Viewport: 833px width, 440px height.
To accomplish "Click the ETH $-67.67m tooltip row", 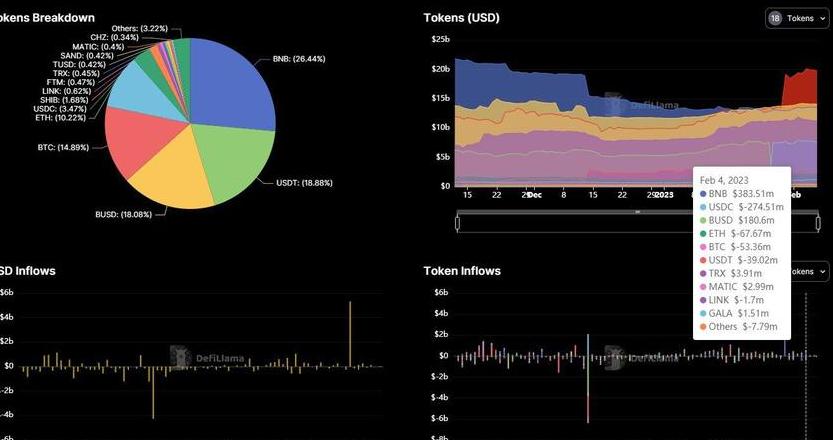I will (736, 233).
